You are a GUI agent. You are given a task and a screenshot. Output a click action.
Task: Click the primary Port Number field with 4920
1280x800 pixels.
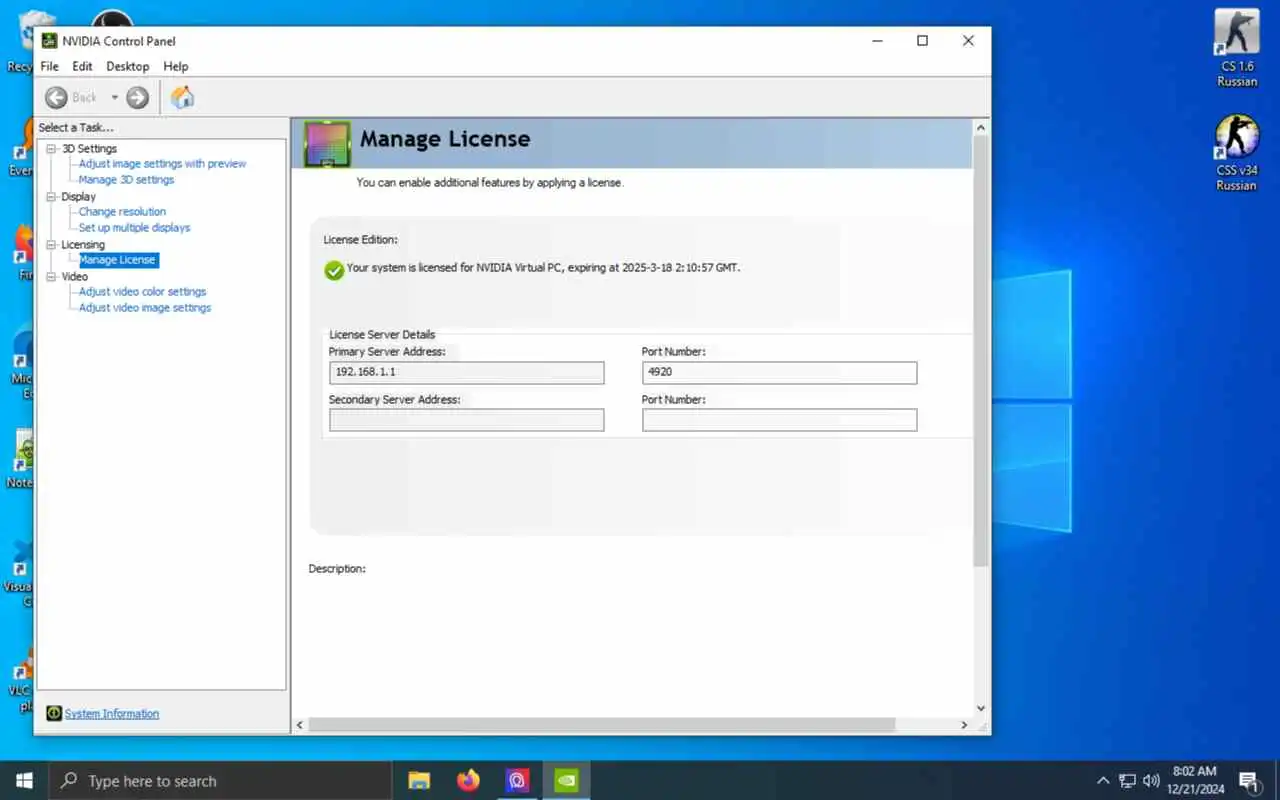click(779, 373)
